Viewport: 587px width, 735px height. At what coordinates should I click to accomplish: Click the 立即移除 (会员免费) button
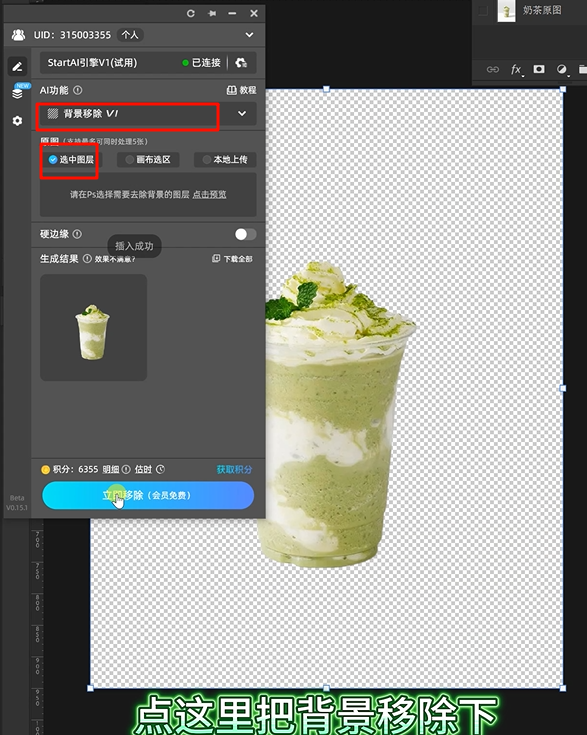click(148, 495)
